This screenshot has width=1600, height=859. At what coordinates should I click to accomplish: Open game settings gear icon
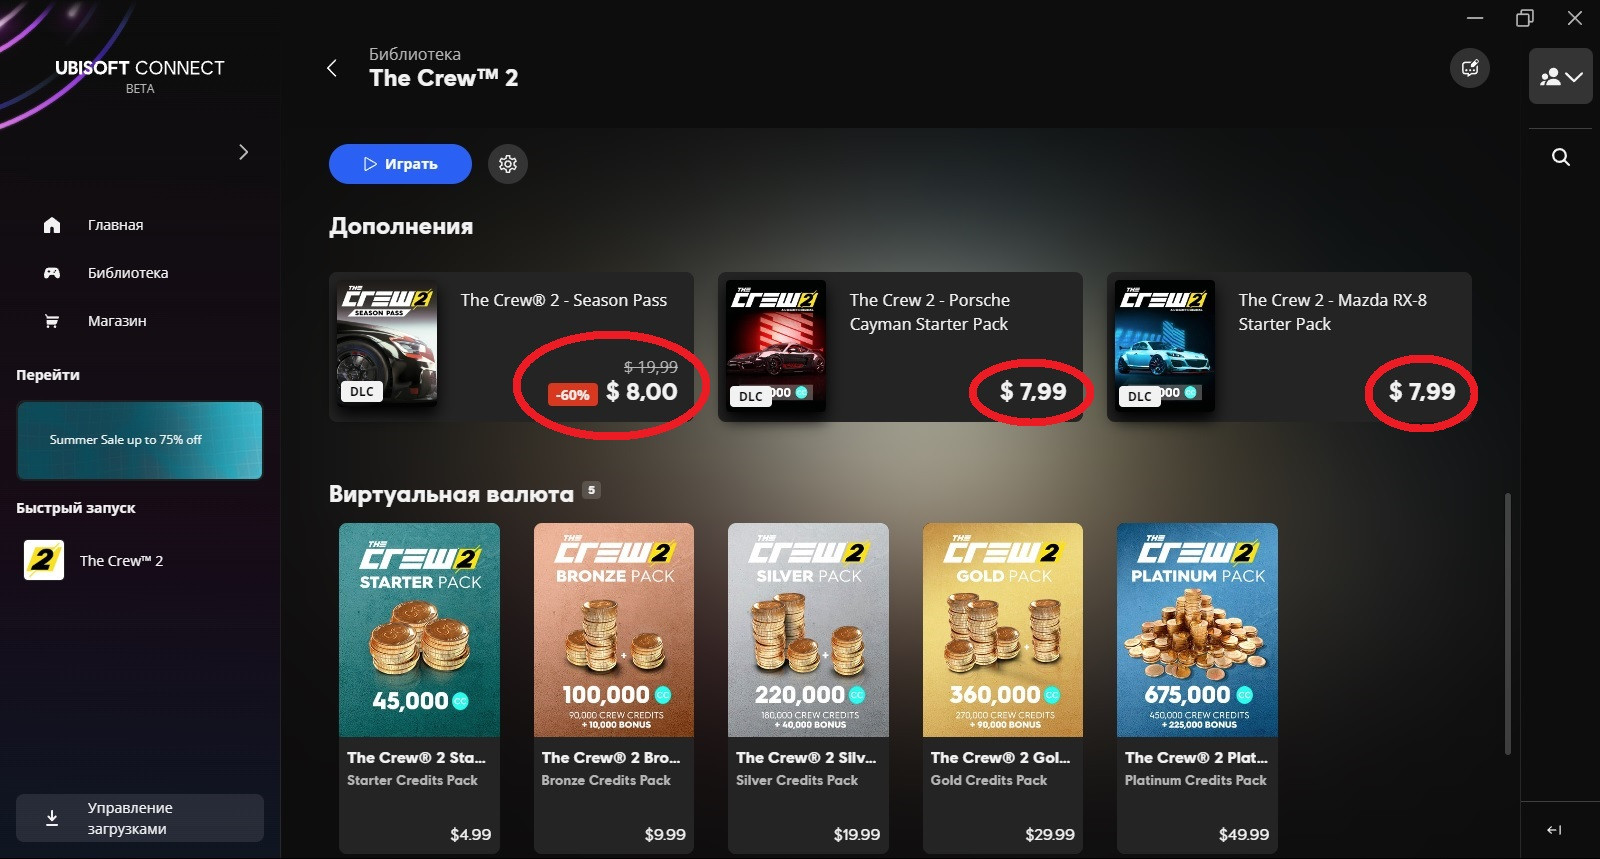(508, 164)
